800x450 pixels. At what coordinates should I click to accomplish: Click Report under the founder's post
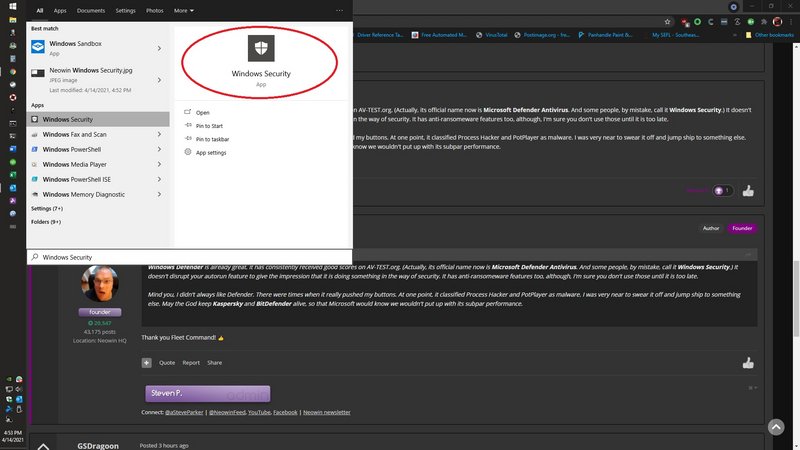click(191, 363)
